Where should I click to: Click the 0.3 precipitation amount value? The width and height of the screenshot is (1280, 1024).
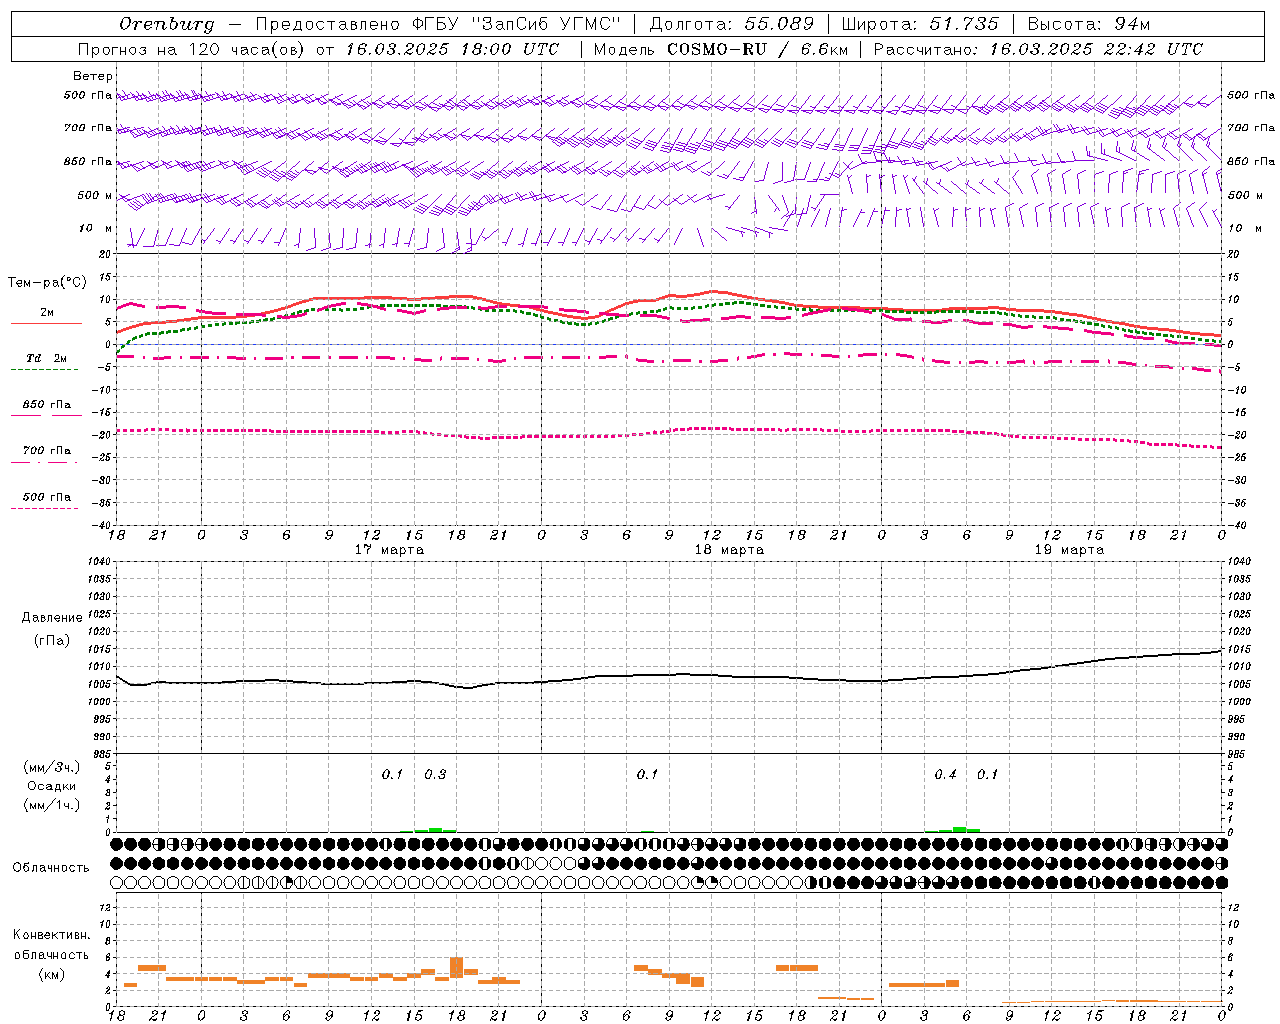pyautogui.click(x=435, y=775)
